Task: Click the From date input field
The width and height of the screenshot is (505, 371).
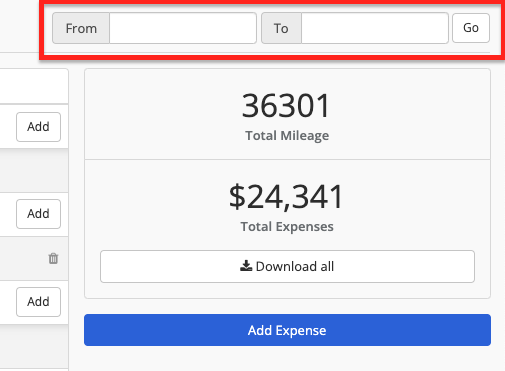Action: (x=183, y=28)
